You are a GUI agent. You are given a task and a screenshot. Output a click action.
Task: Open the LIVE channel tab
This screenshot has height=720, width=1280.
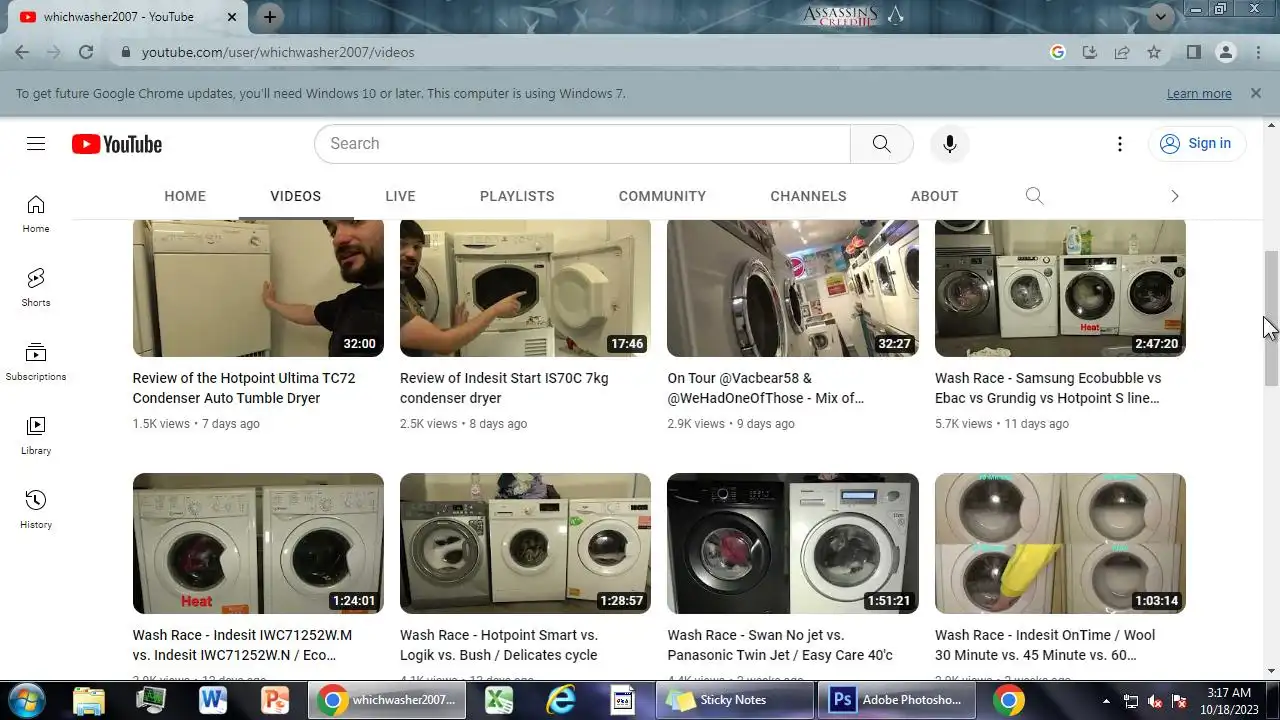click(x=400, y=196)
